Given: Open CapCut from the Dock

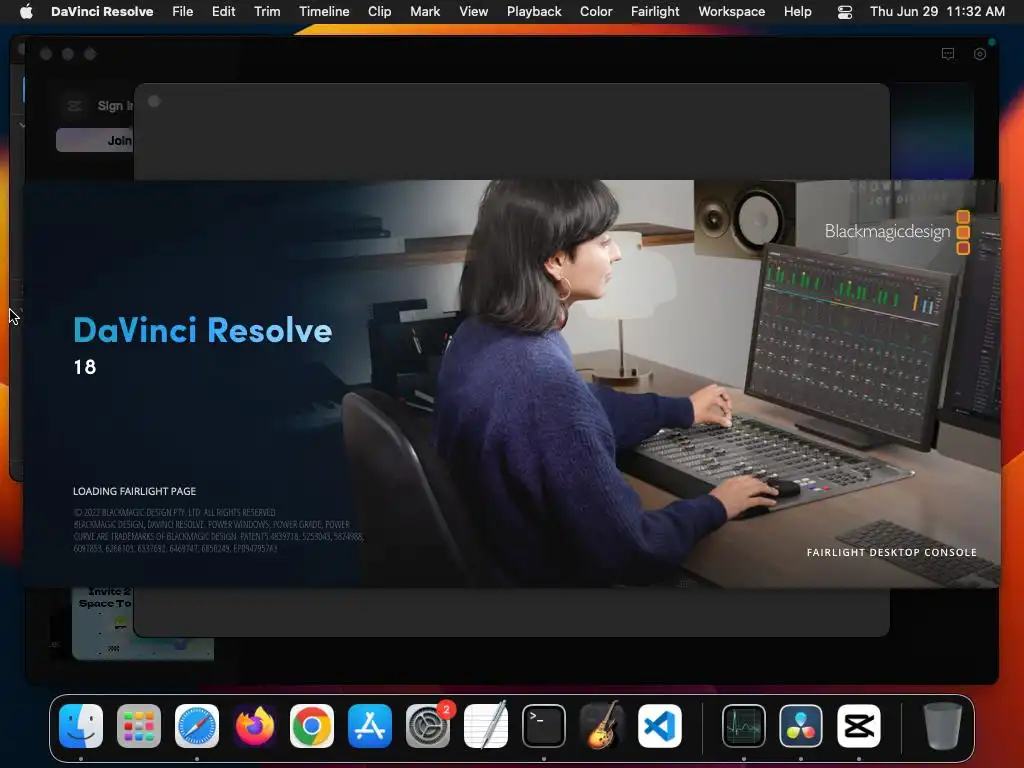Looking at the screenshot, I should [859, 726].
